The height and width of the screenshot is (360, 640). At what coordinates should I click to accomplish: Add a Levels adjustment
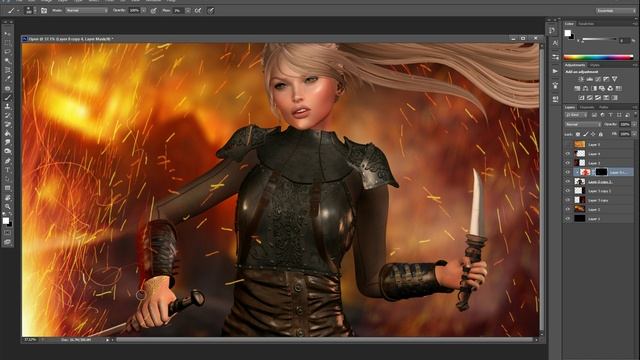[x=590, y=79]
